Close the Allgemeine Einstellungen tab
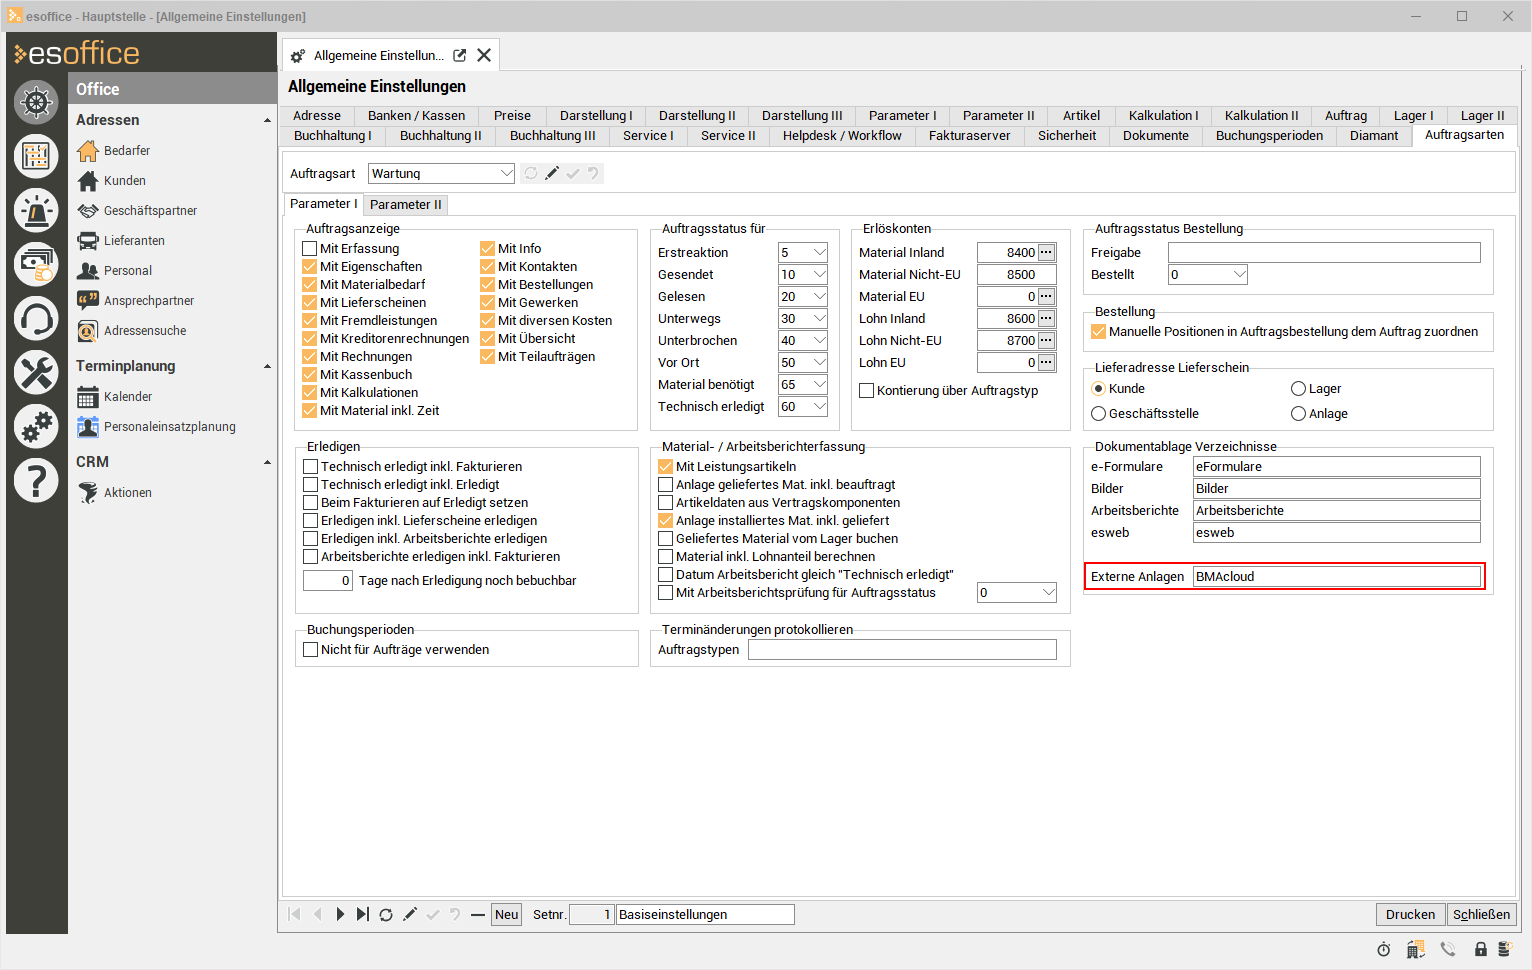The height and width of the screenshot is (970, 1532). tap(484, 56)
